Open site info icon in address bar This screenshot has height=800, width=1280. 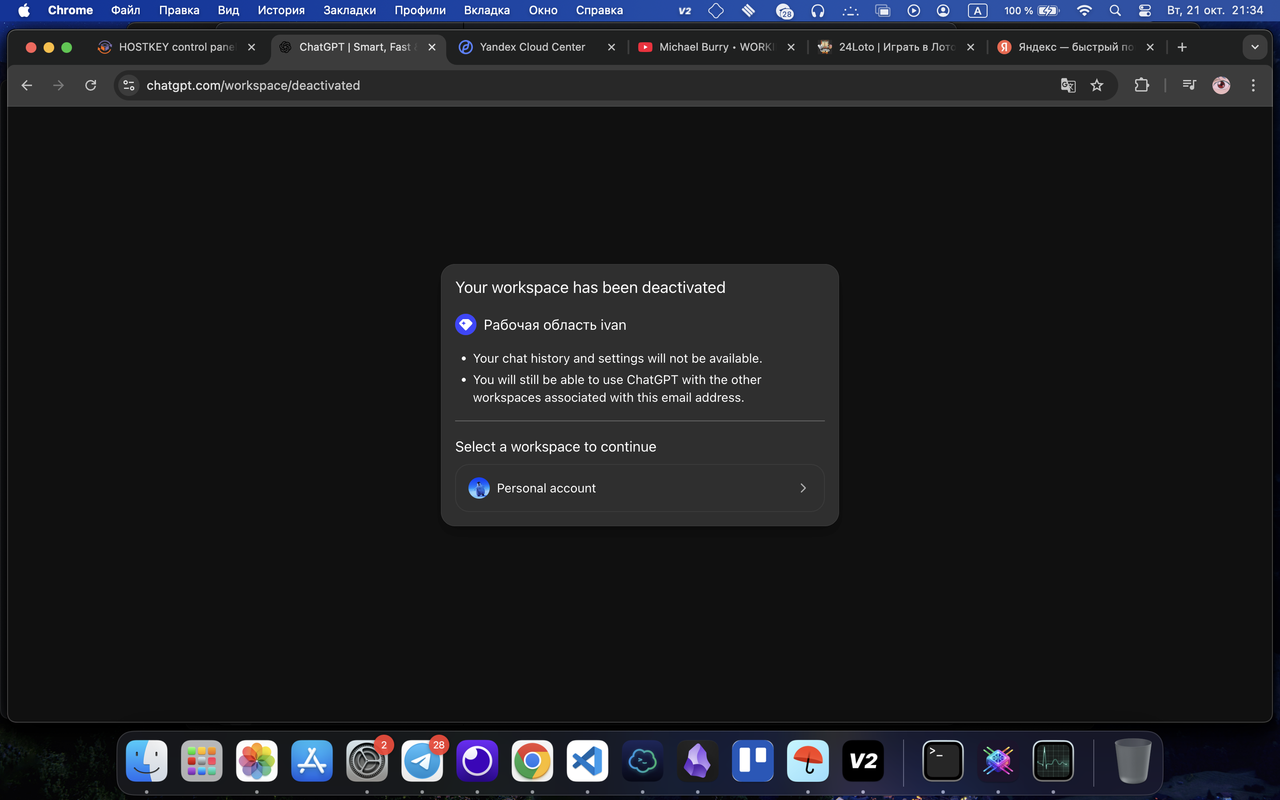tap(128, 85)
